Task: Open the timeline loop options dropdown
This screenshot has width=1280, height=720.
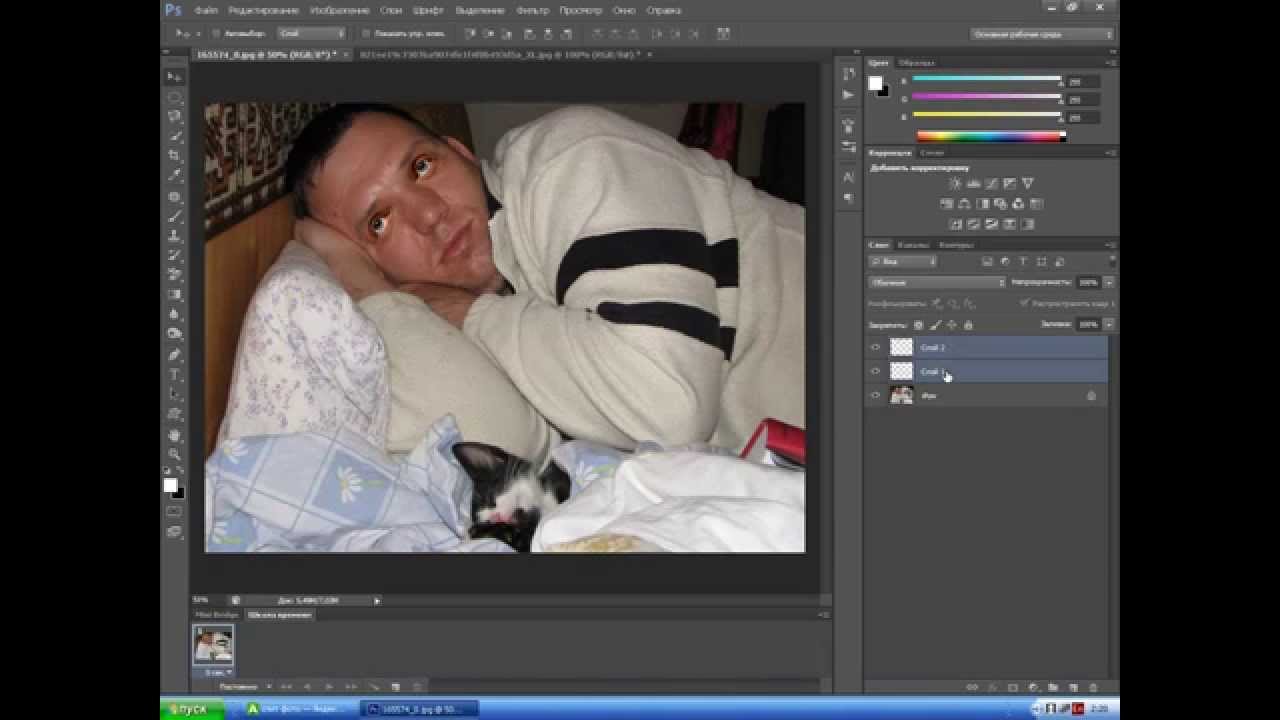Action: (243, 687)
